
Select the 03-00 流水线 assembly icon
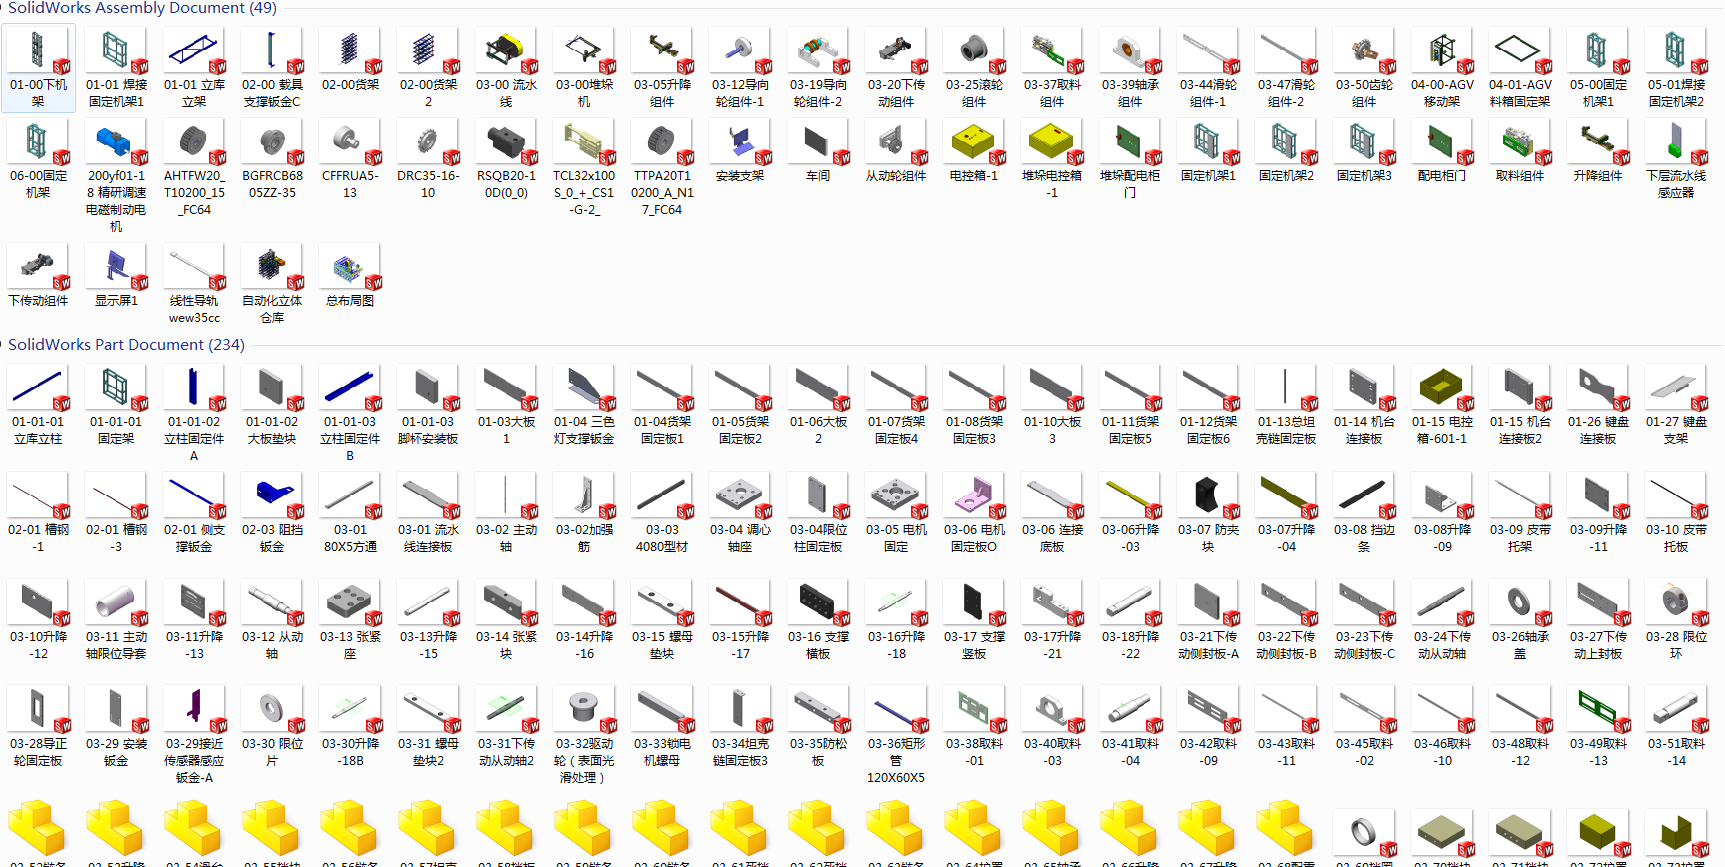tap(506, 50)
